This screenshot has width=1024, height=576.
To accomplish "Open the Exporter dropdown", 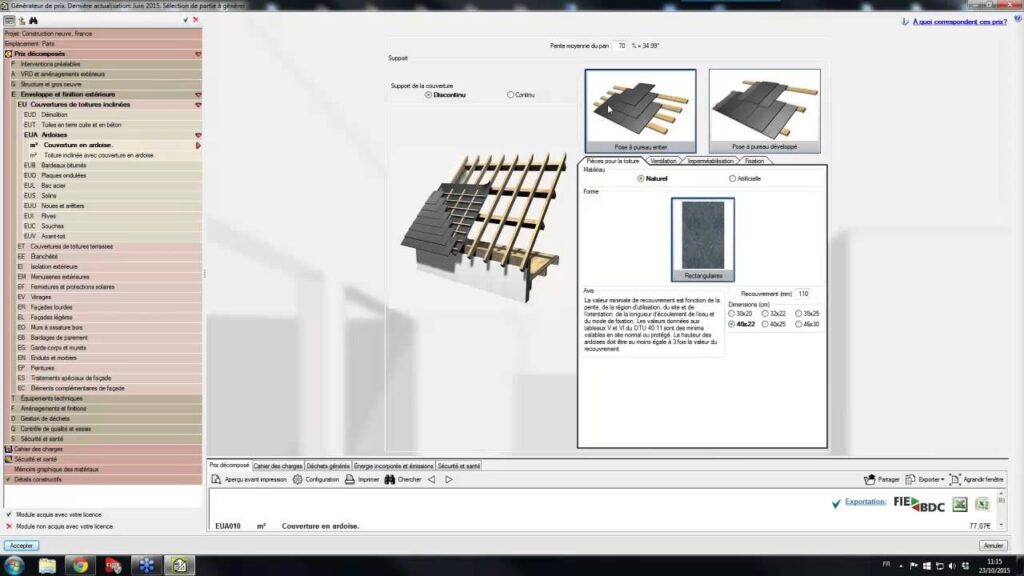I will pos(925,479).
